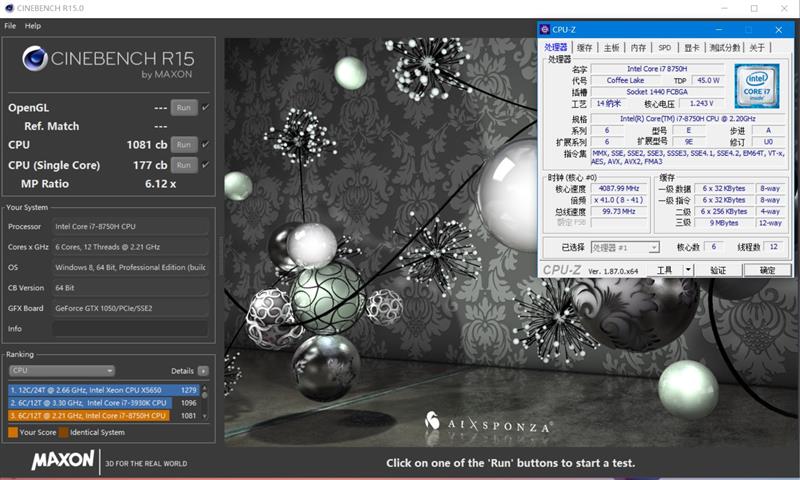Click the Cinebench R15 logo sphere icon

pos(35,58)
